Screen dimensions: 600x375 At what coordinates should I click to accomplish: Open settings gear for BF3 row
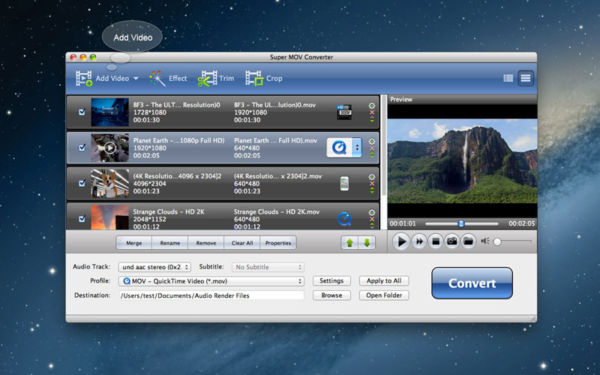(372, 106)
